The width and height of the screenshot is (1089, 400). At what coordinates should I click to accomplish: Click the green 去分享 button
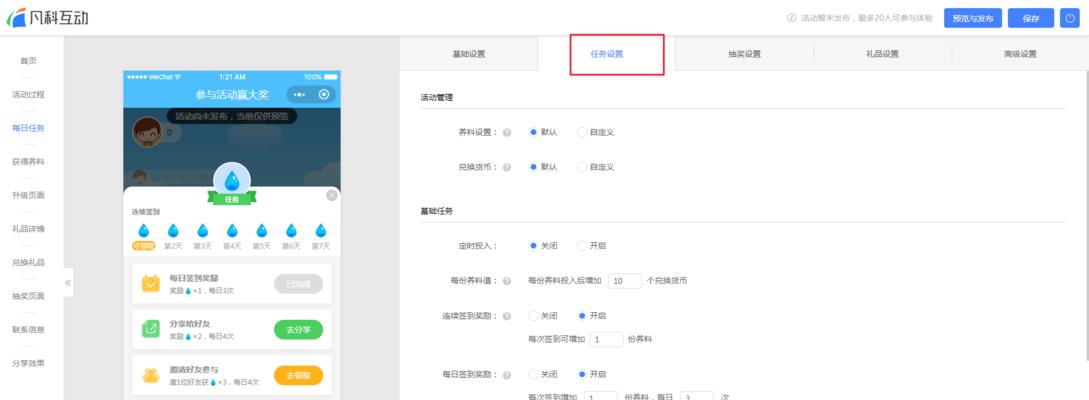tap(299, 330)
